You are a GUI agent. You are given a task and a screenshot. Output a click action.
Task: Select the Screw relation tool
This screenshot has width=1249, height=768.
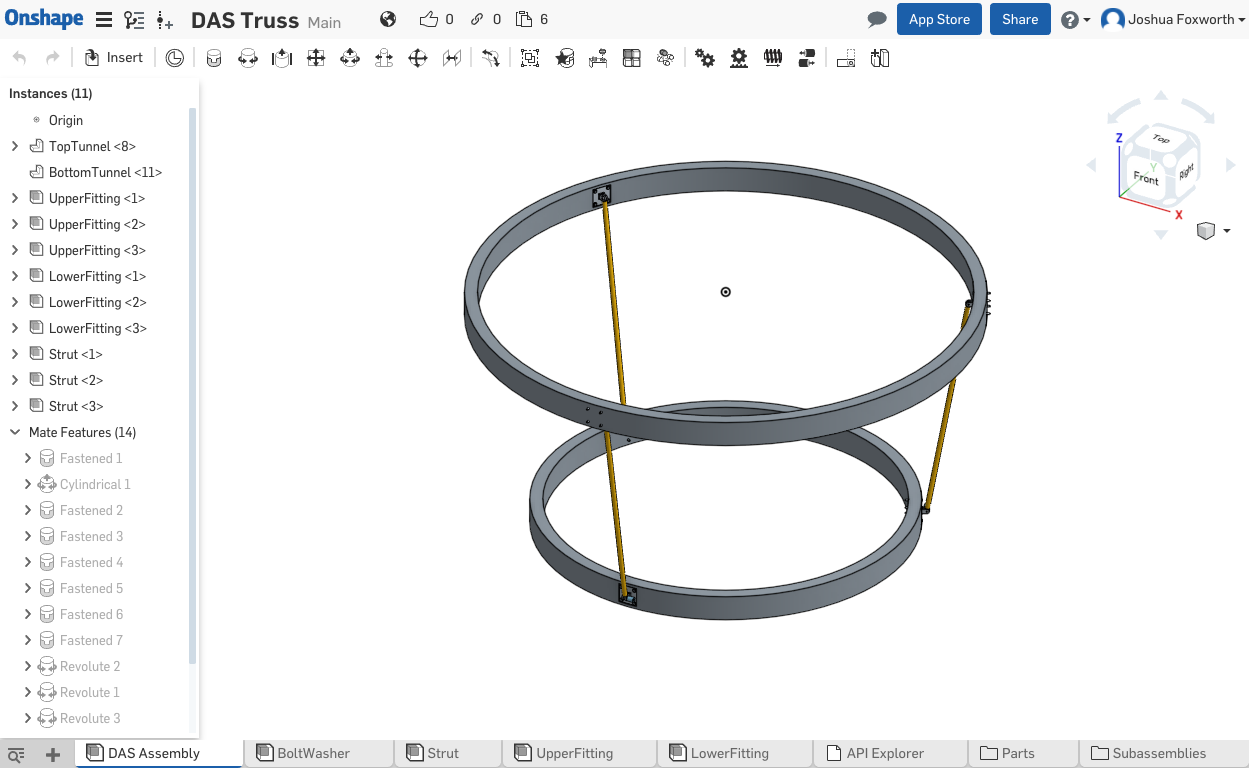coord(772,59)
